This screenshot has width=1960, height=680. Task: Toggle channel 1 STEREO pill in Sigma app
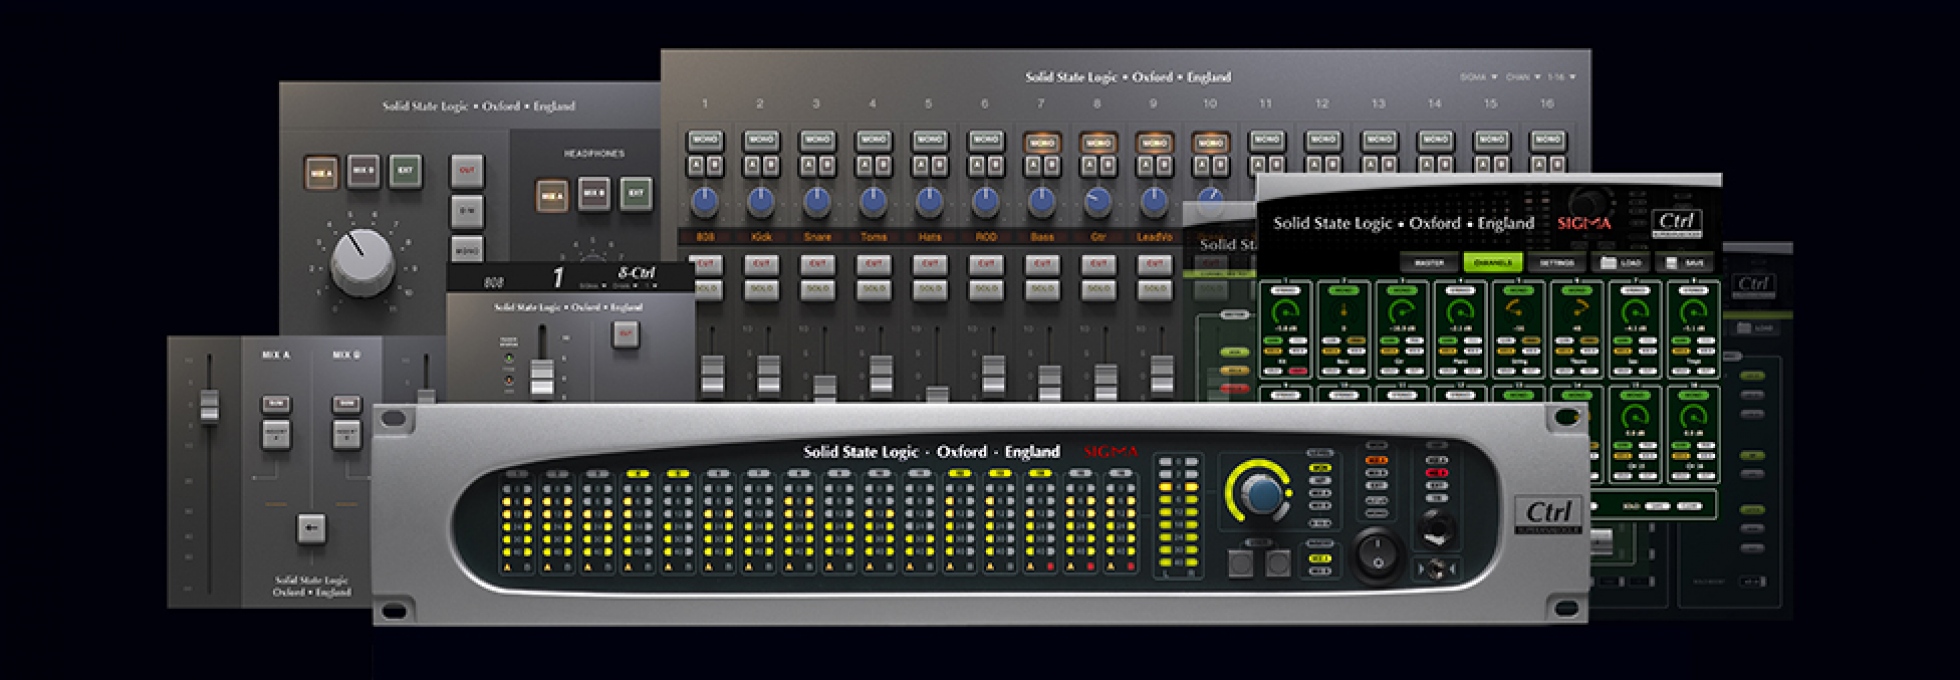(1284, 291)
